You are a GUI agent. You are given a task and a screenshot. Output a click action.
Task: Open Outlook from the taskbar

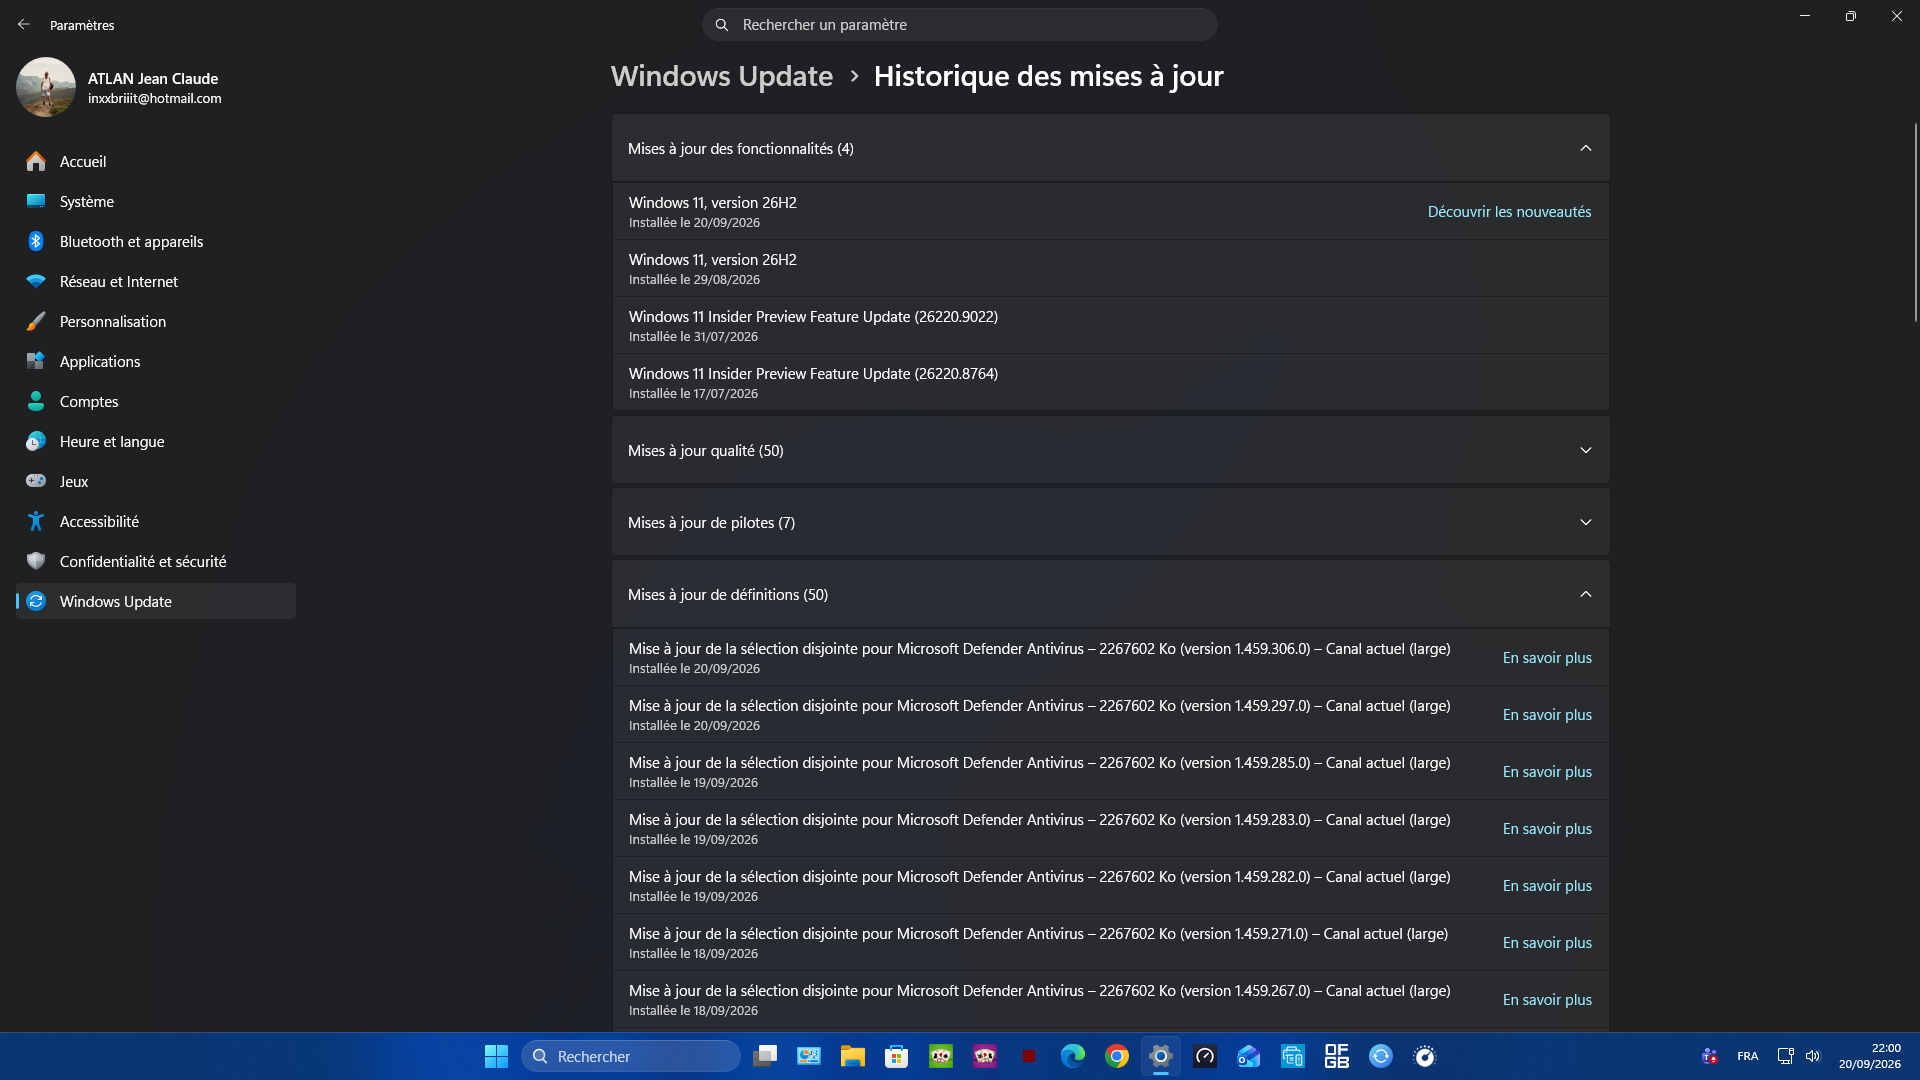tap(1249, 1056)
